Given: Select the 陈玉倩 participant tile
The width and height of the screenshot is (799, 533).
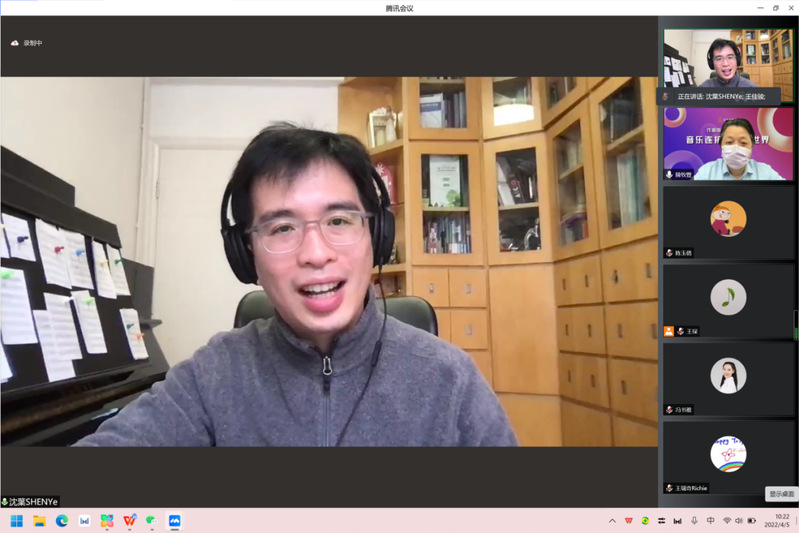Looking at the screenshot, I should [728, 222].
